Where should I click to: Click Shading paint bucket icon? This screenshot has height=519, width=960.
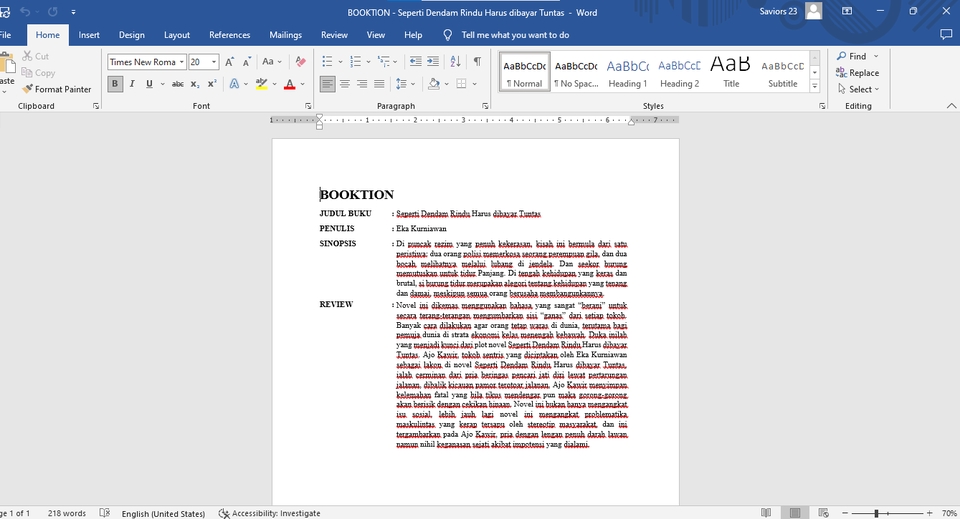(x=433, y=84)
